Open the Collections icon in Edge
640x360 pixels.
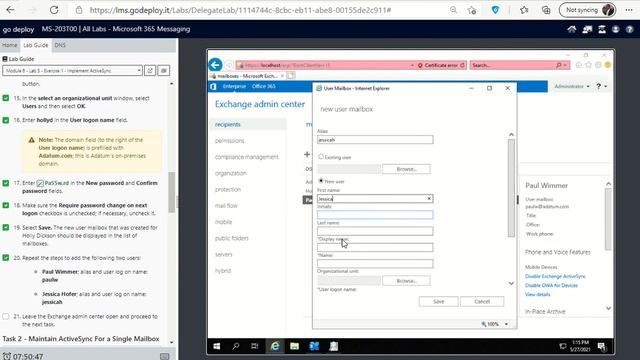546,10
